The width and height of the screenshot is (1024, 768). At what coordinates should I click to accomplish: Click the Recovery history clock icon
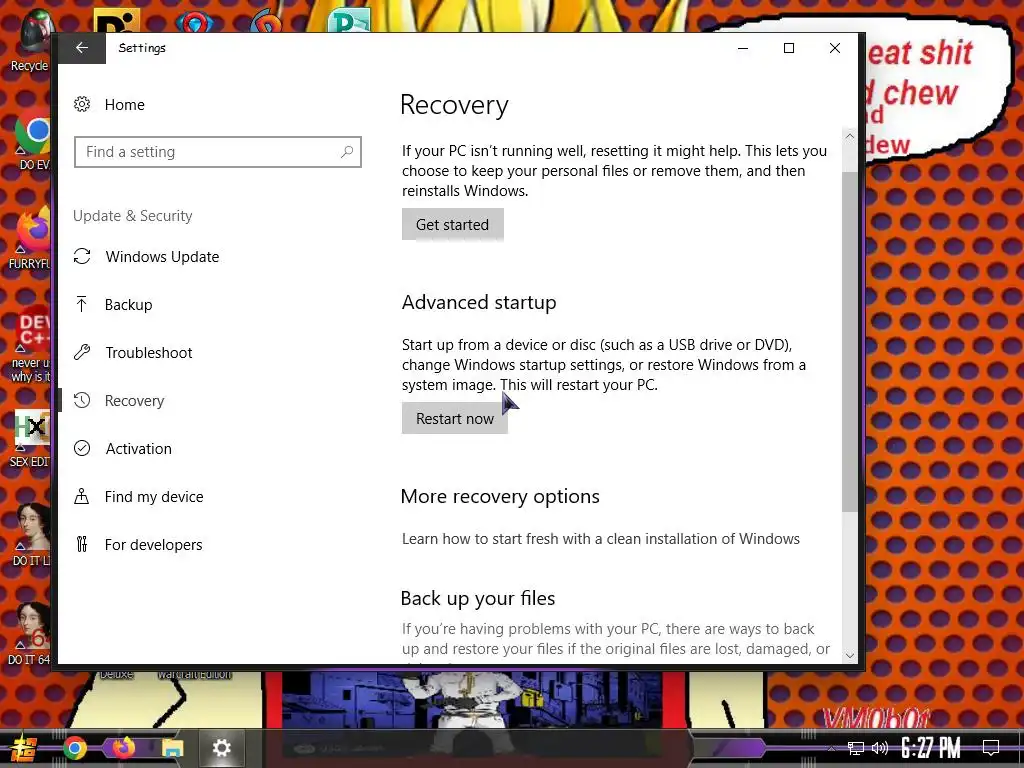(82, 400)
